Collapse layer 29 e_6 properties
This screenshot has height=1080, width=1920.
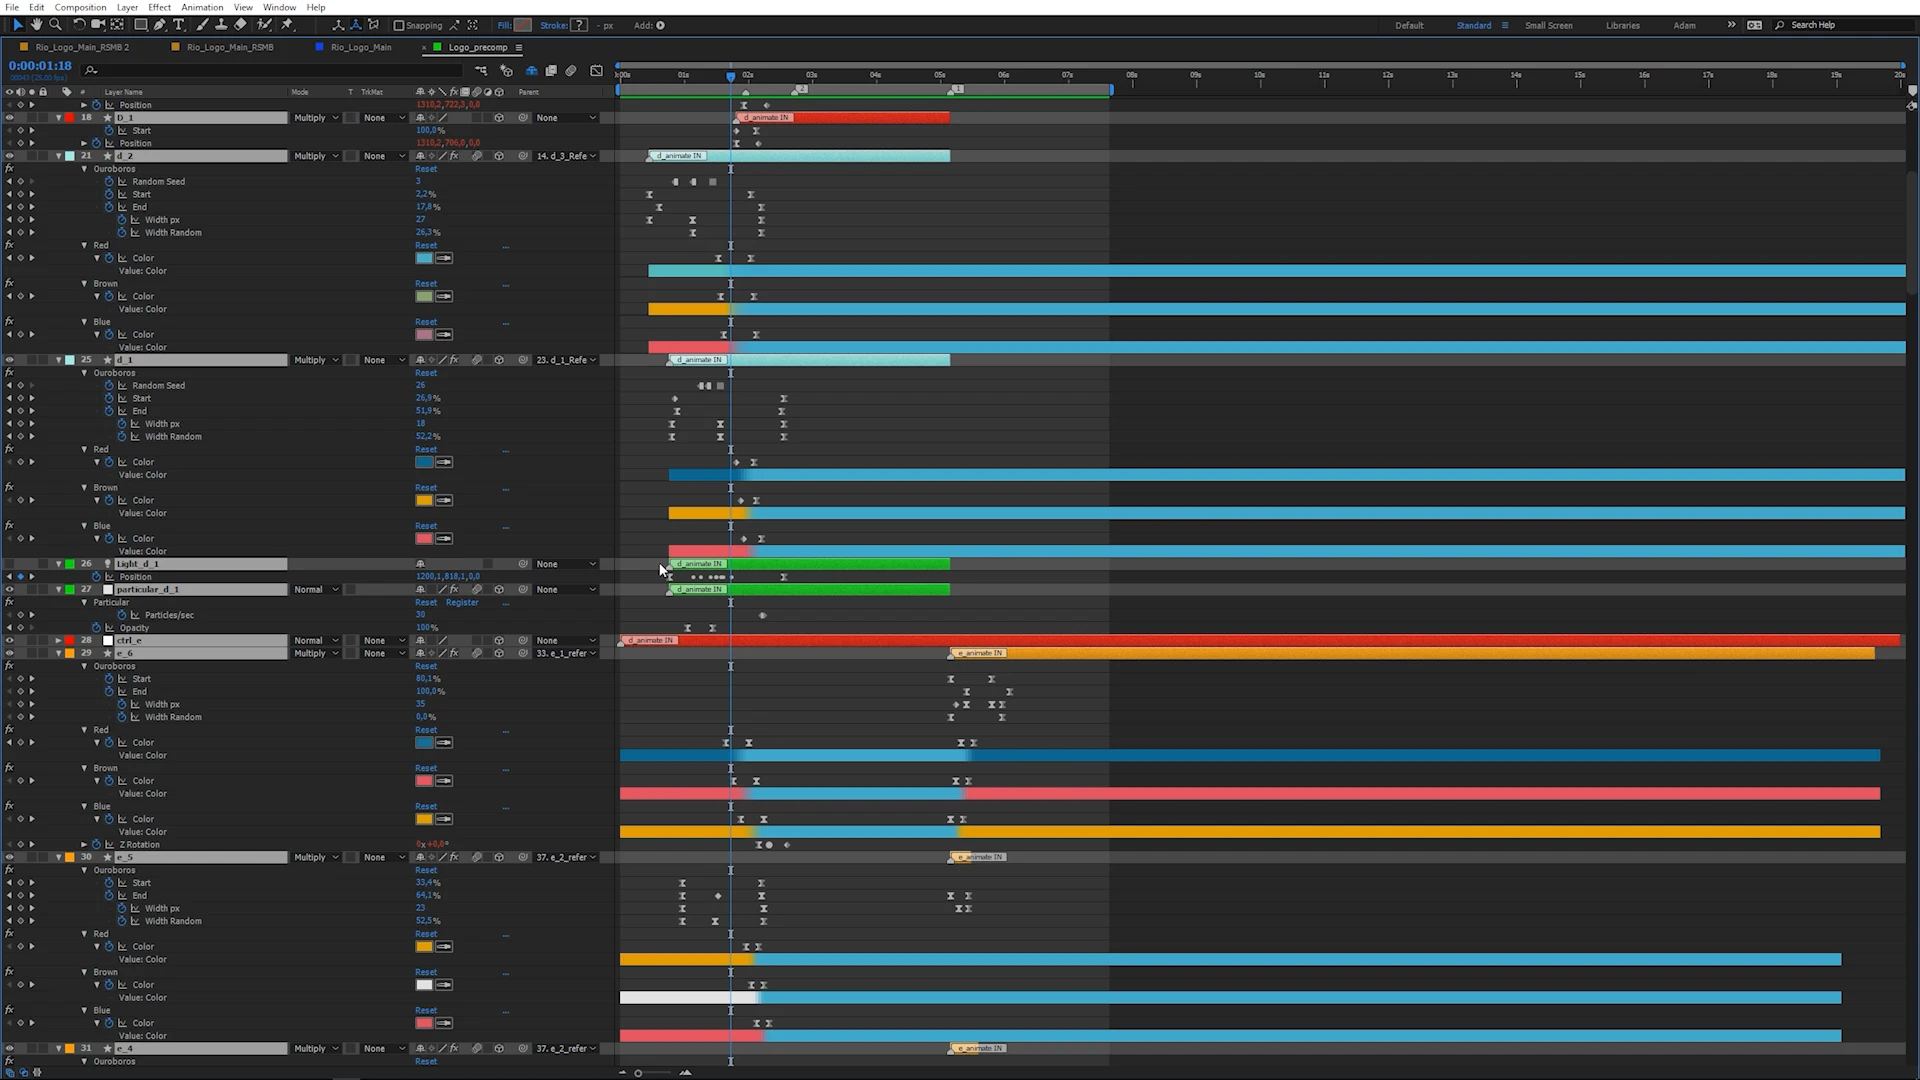(58, 654)
